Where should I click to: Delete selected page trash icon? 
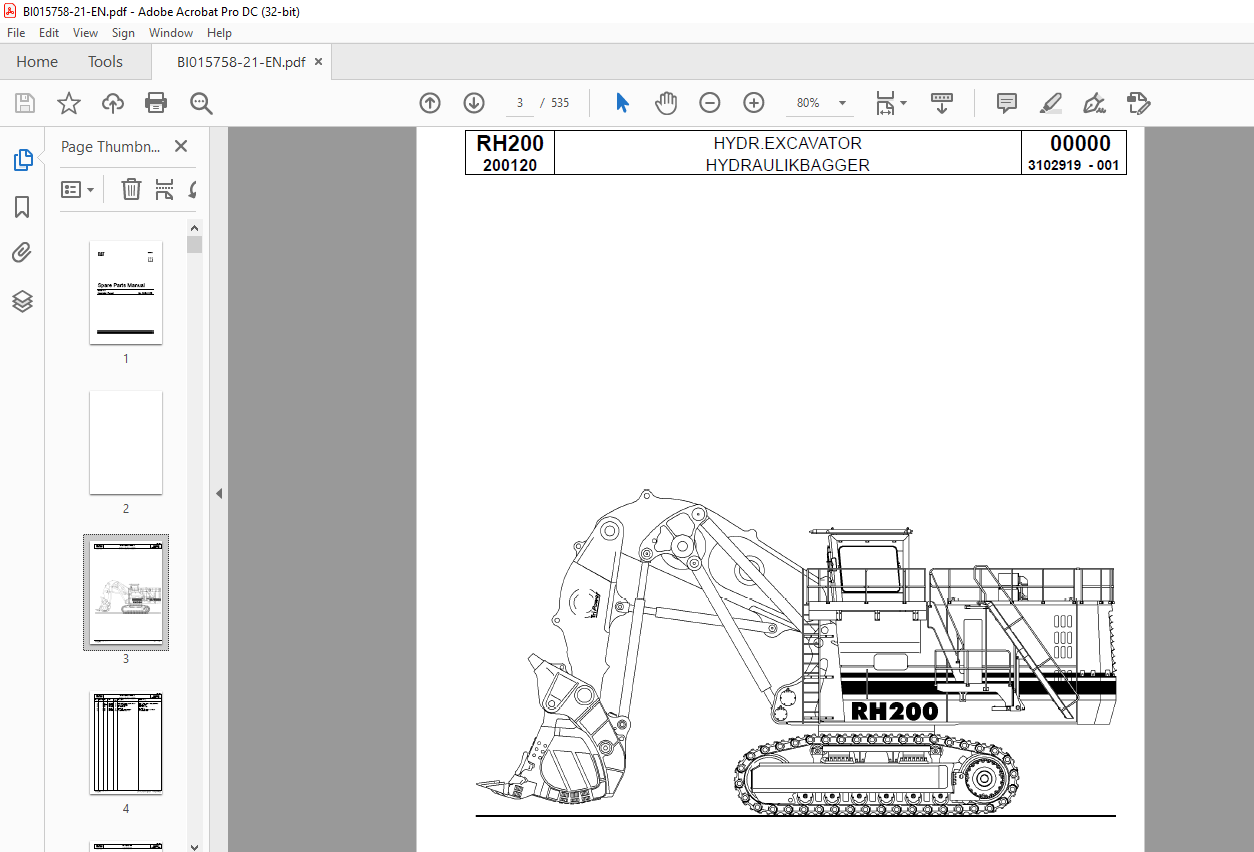(x=131, y=189)
